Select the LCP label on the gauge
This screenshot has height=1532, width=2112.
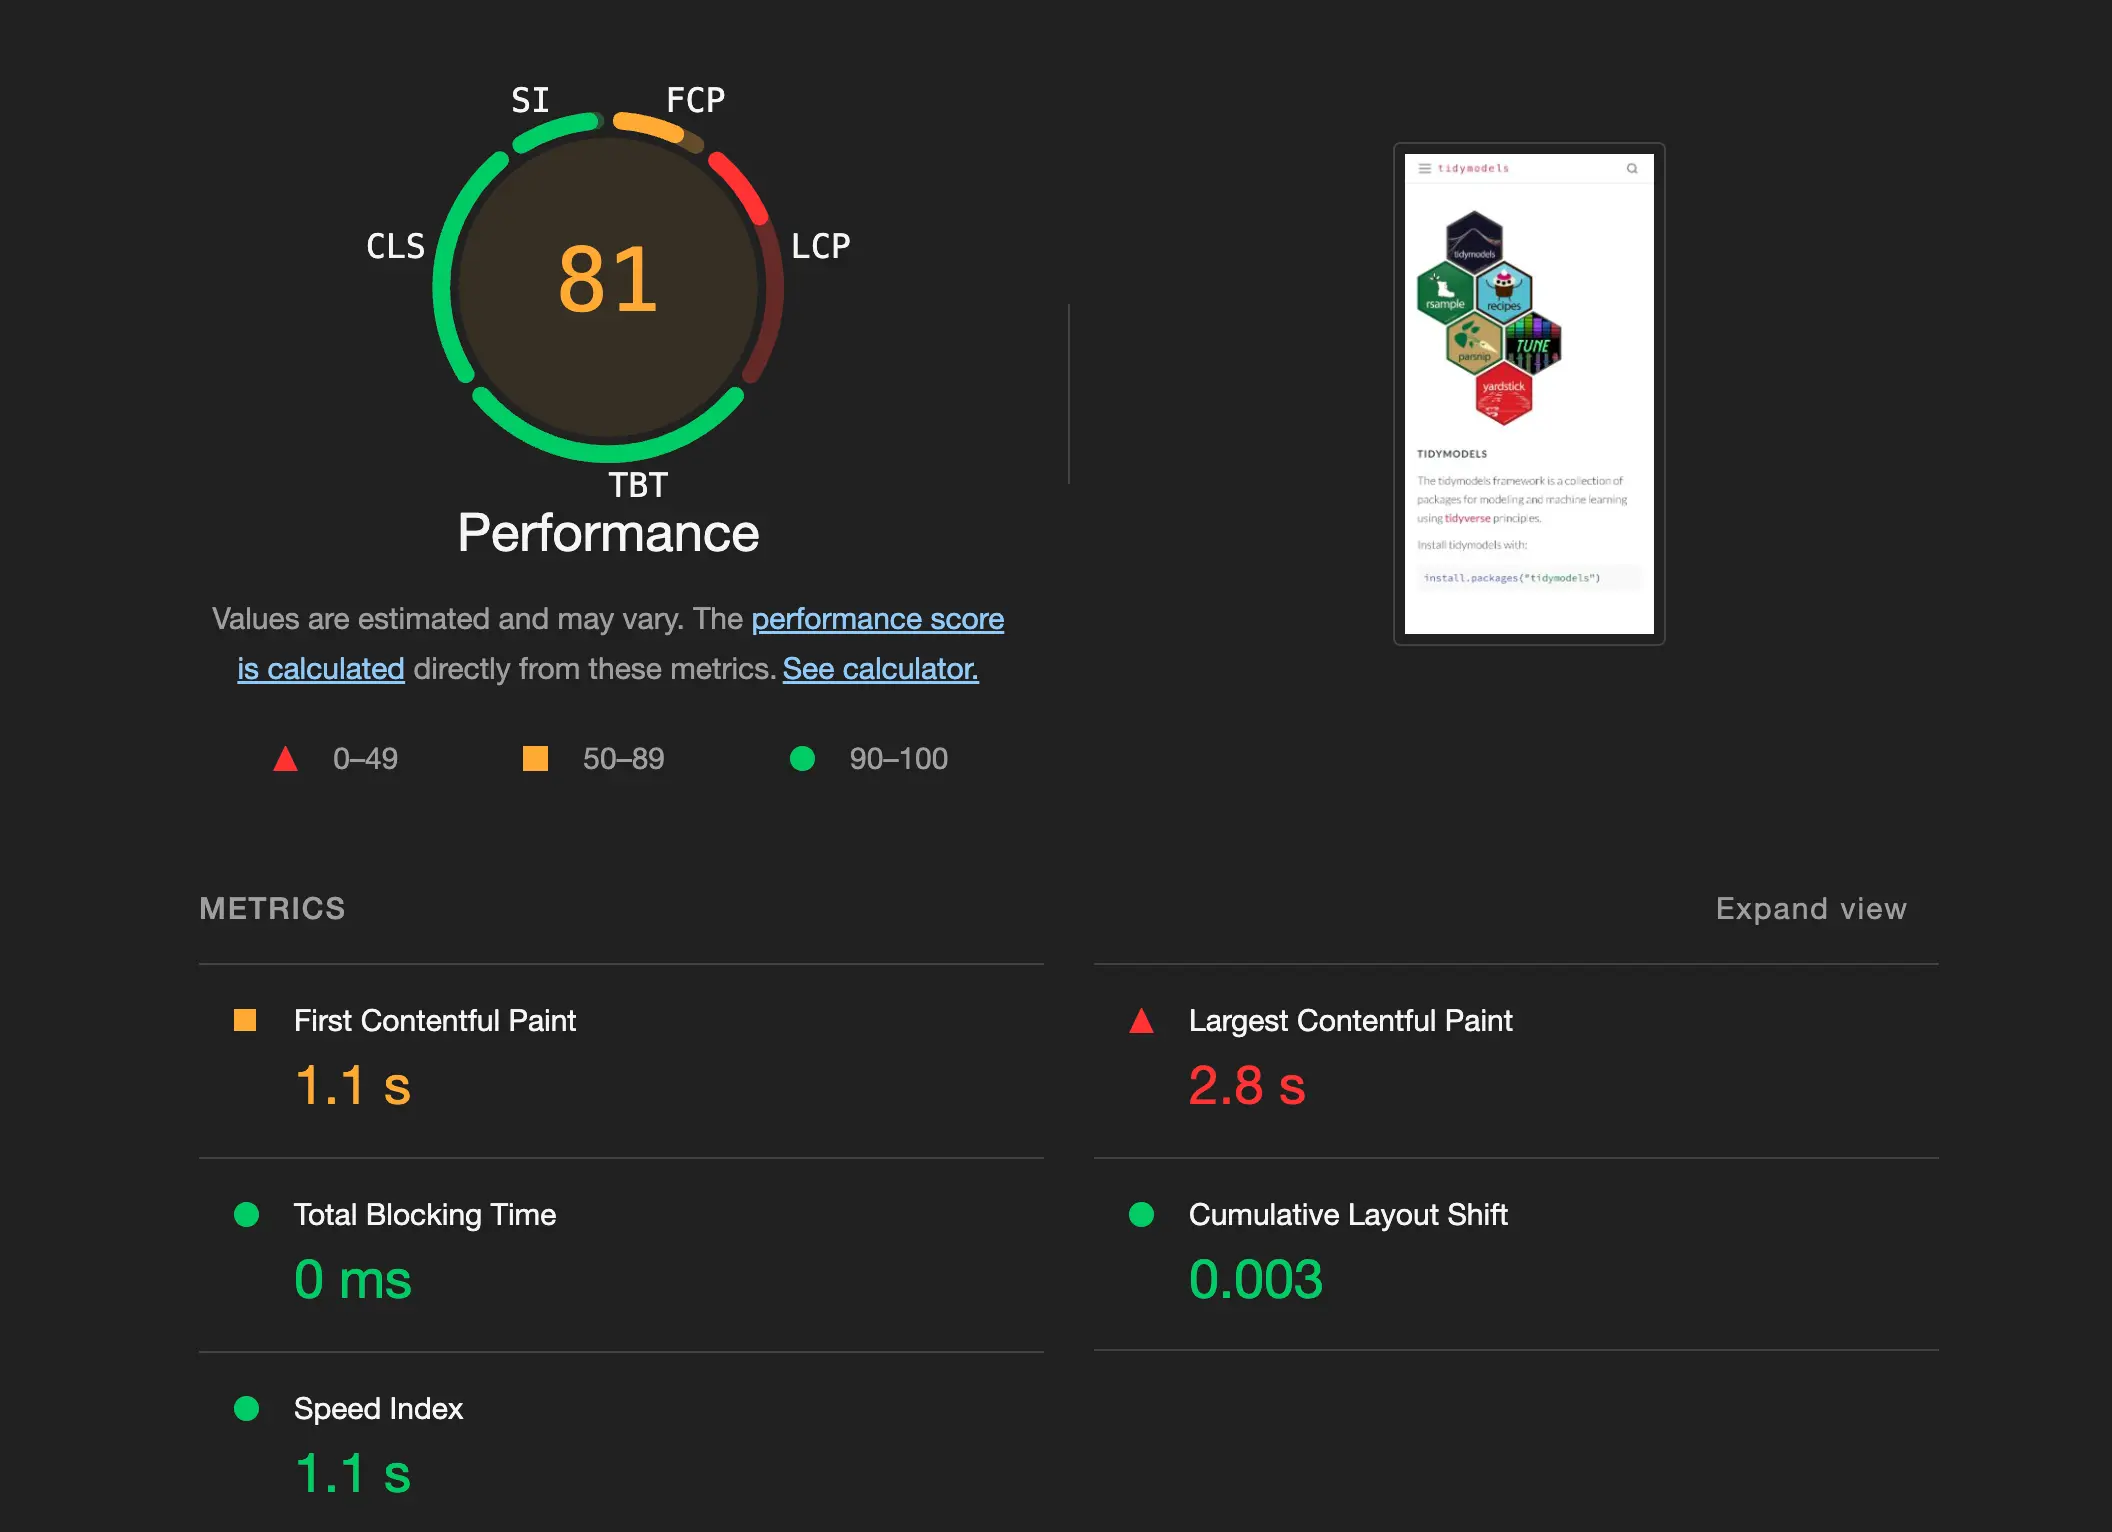821,246
